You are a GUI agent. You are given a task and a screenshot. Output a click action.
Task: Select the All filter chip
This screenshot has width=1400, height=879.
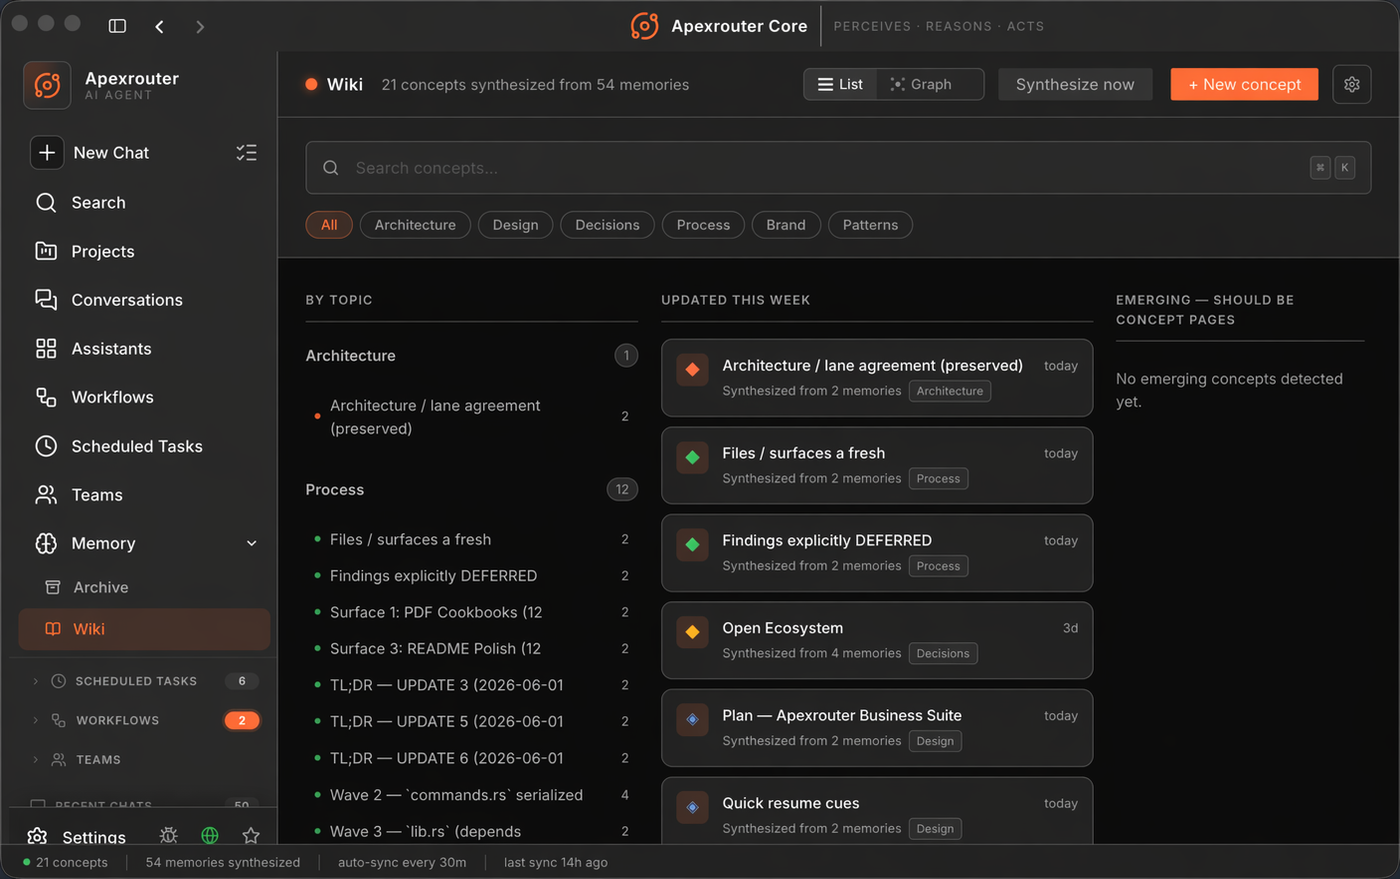tap(329, 225)
